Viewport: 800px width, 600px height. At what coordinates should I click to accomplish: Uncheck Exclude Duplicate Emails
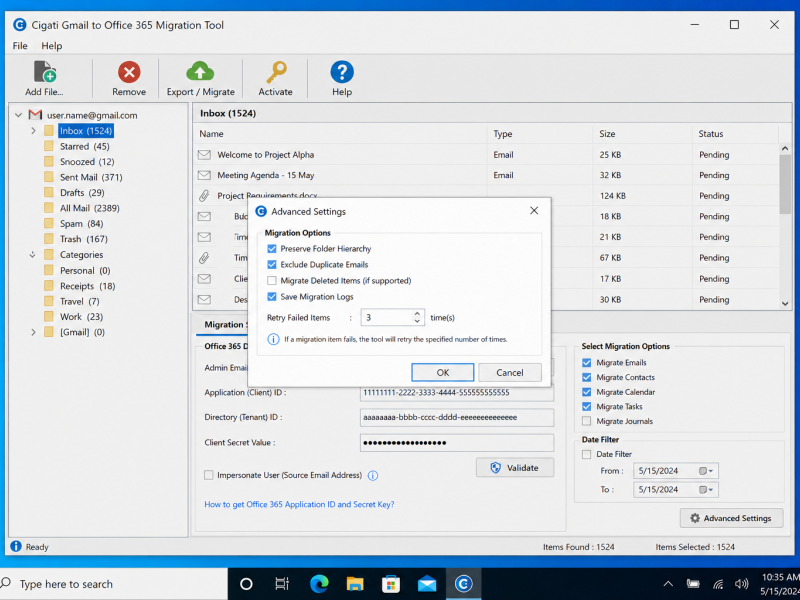click(x=272, y=265)
